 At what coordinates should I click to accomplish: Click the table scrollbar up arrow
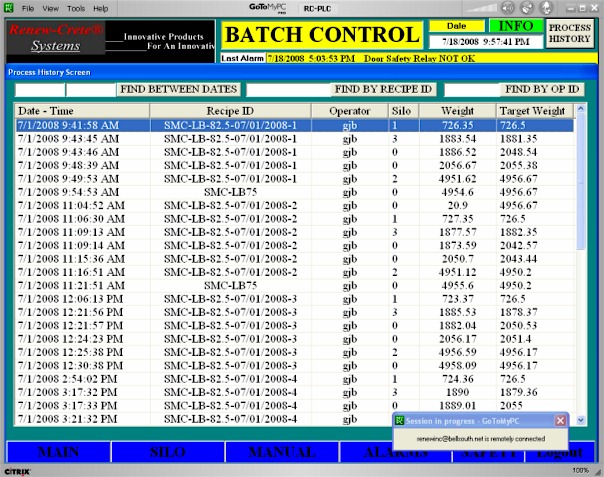pyautogui.click(x=581, y=109)
